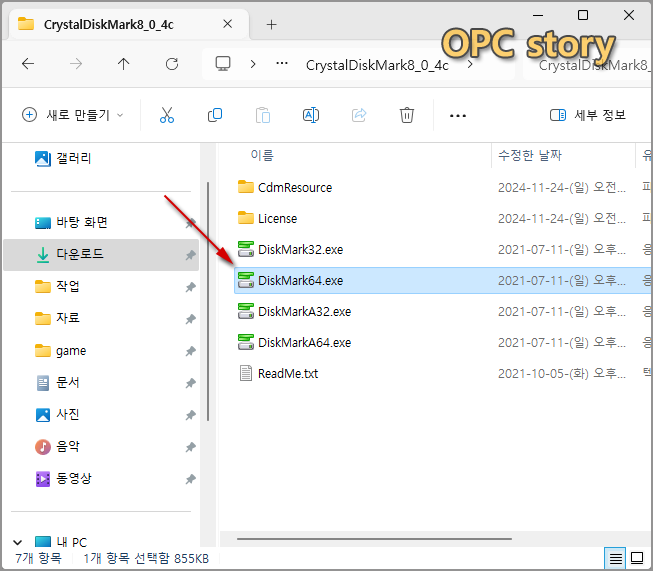Click the Cut scissors icon
This screenshot has width=653, height=571.
click(x=167, y=115)
